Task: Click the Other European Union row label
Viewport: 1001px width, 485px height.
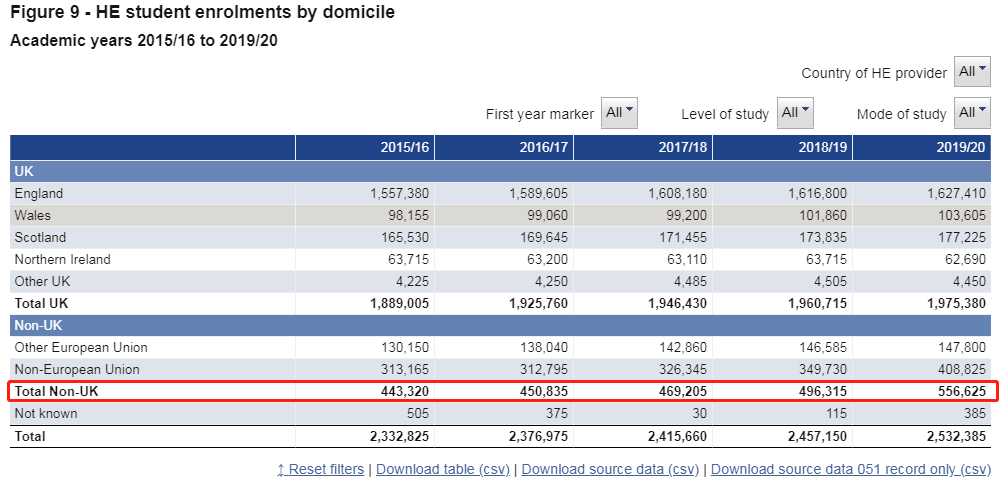Action: 81,347
